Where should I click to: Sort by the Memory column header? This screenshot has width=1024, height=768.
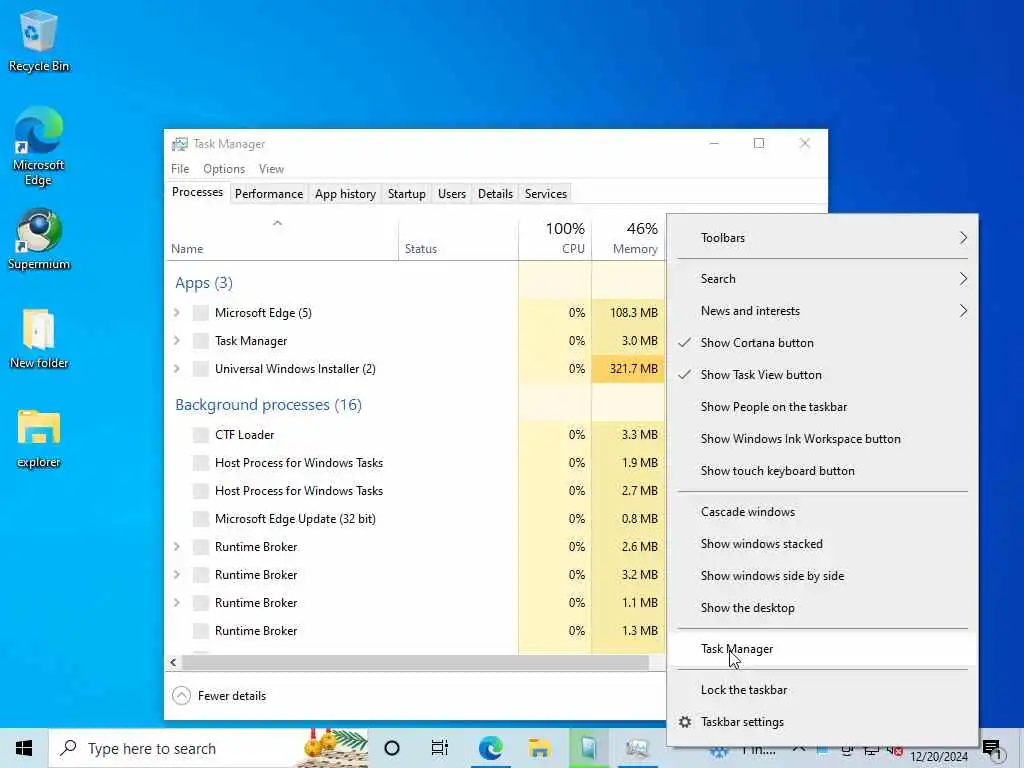(628, 239)
